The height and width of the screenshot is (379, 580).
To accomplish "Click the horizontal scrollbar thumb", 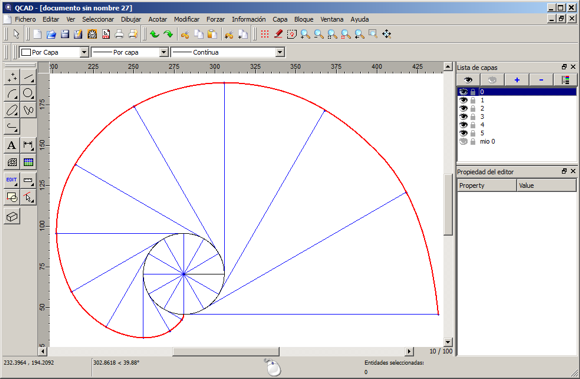I will click(x=226, y=351).
